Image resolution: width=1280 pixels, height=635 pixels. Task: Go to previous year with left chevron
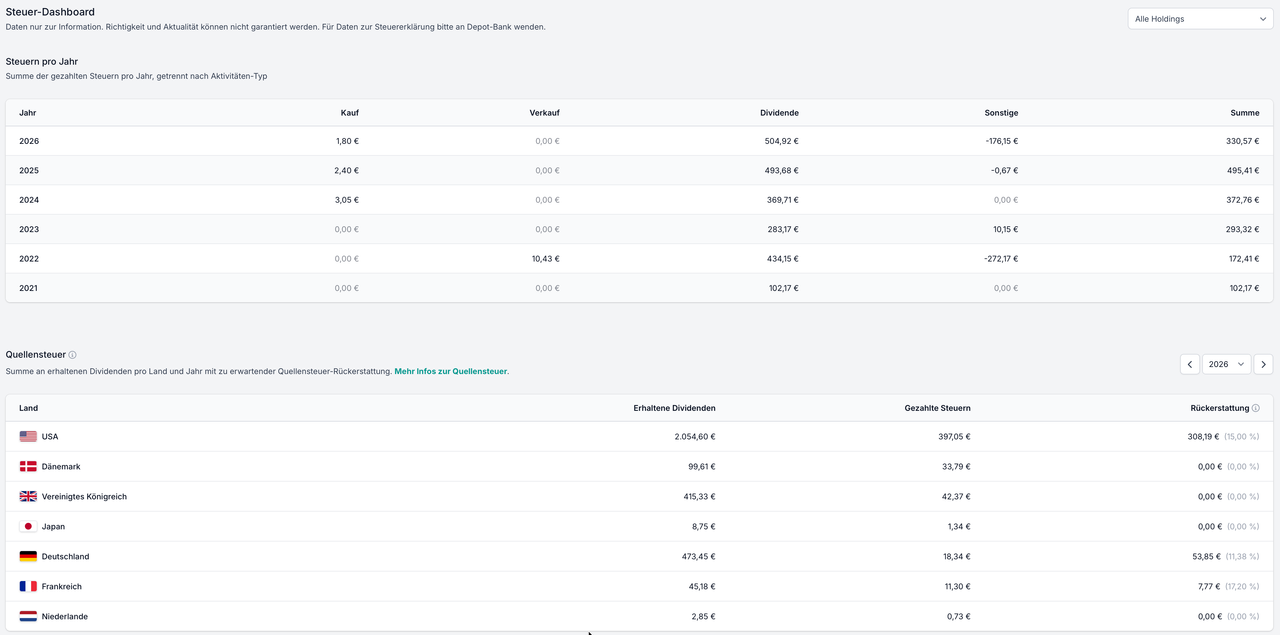(x=1190, y=365)
